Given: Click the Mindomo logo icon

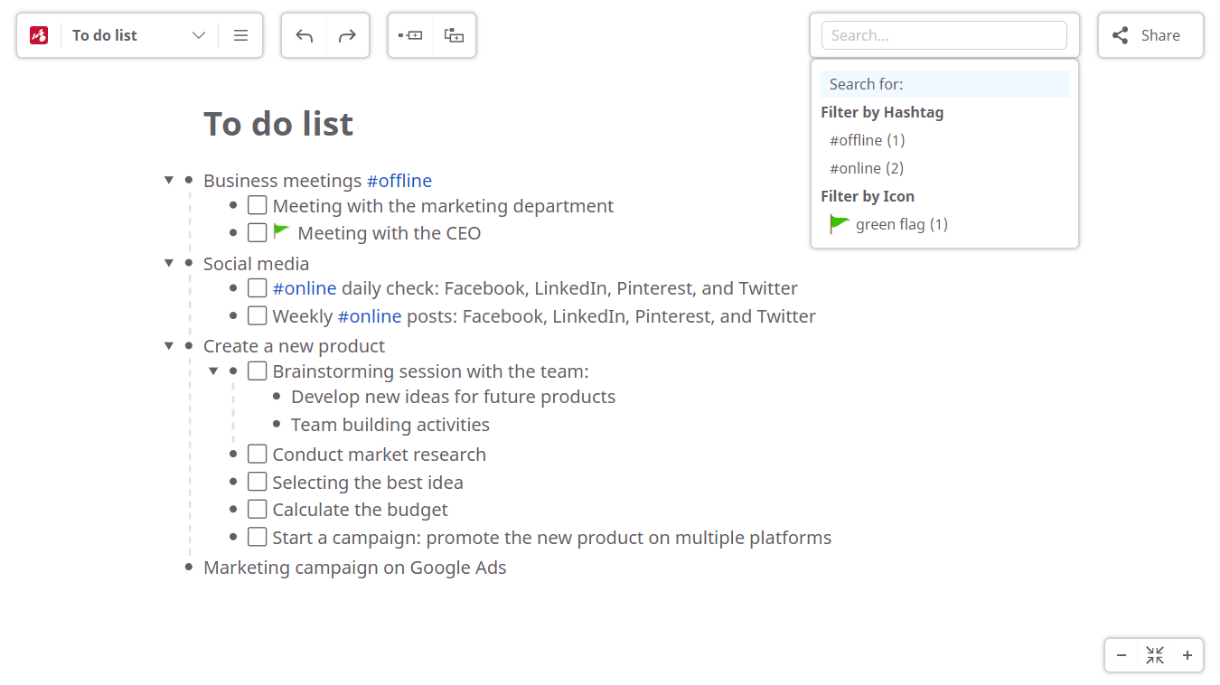Looking at the screenshot, I should pyautogui.click(x=38, y=34).
